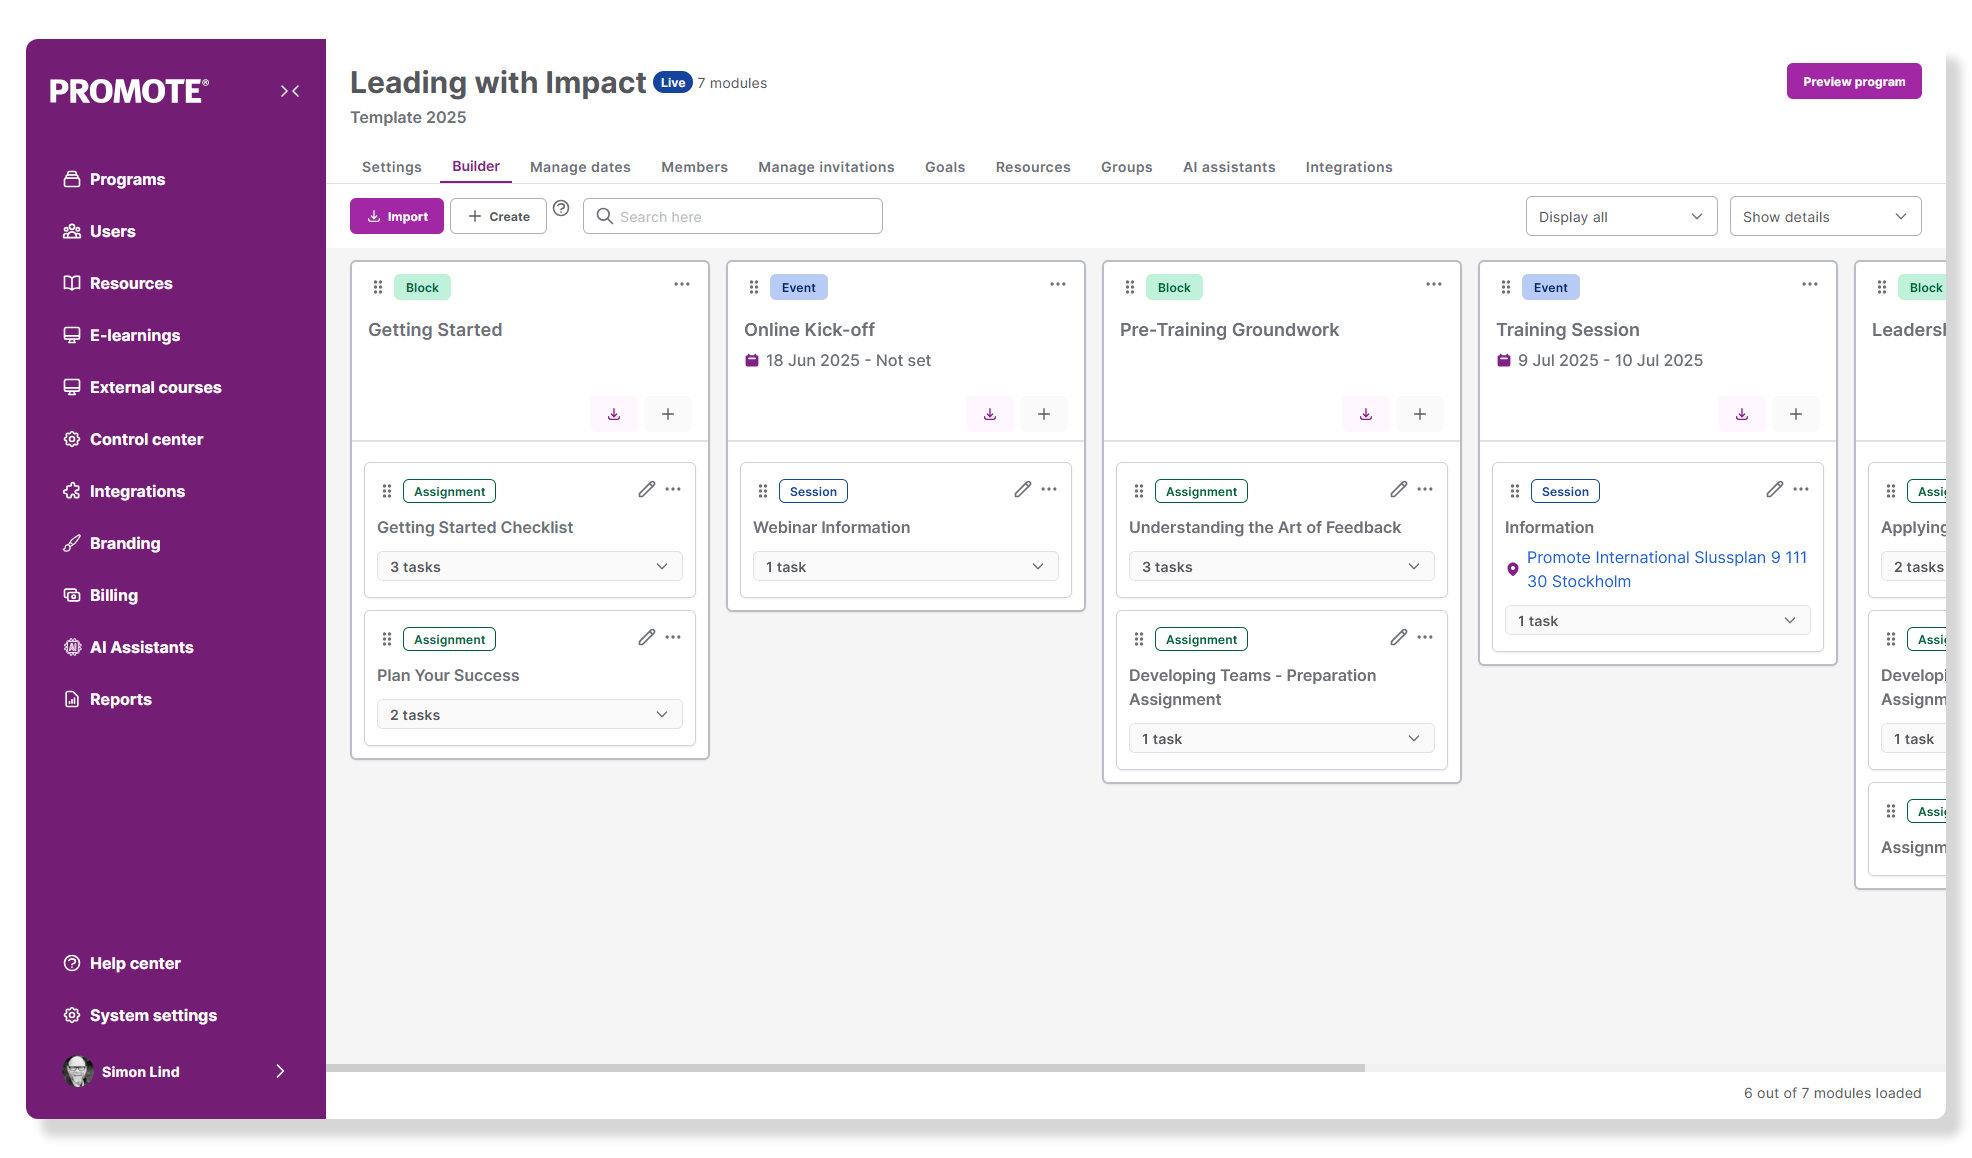Open the help question mark icon next to Create
The height and width of the screenshot is (1158, 1972).
561,208
